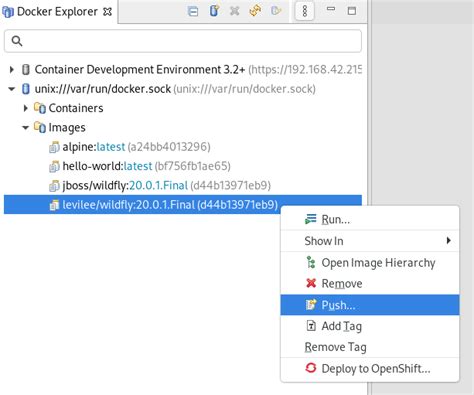Click the red X Remove icon
This screenshot has height=395, width=474.
pyautogui.click(x=311, y=283)
